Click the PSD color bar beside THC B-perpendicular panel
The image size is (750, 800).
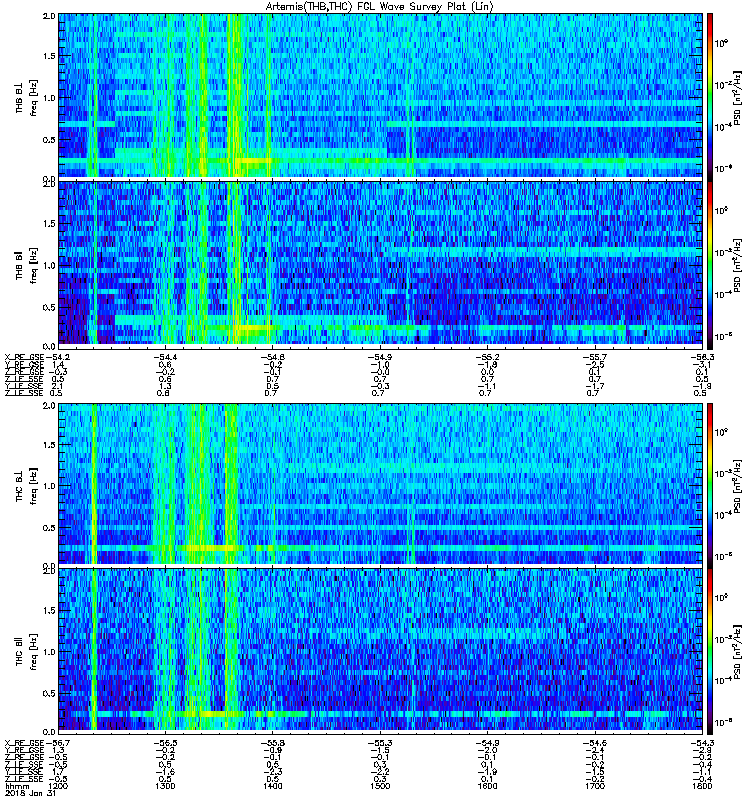pyautogui.click(x=710, y=484)
